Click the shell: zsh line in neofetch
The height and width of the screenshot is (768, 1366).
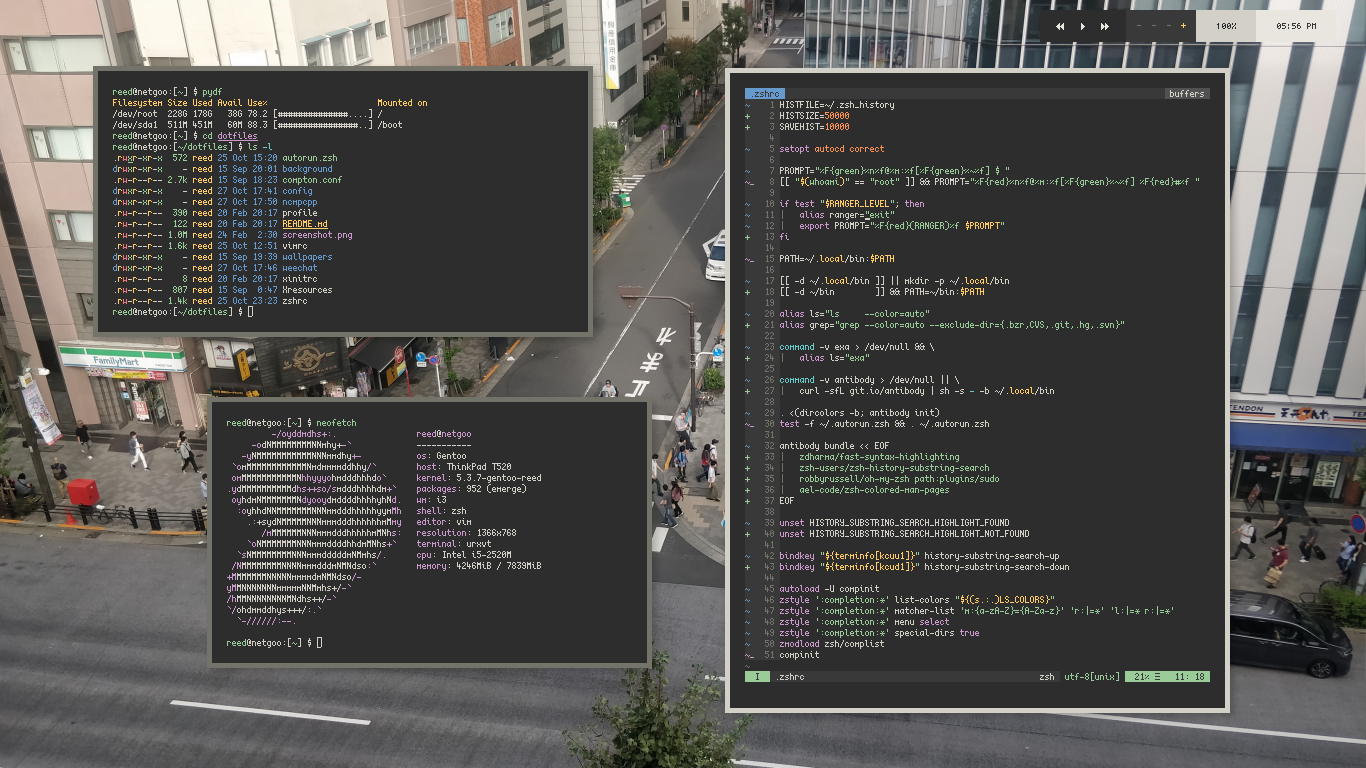pos(441,512)
